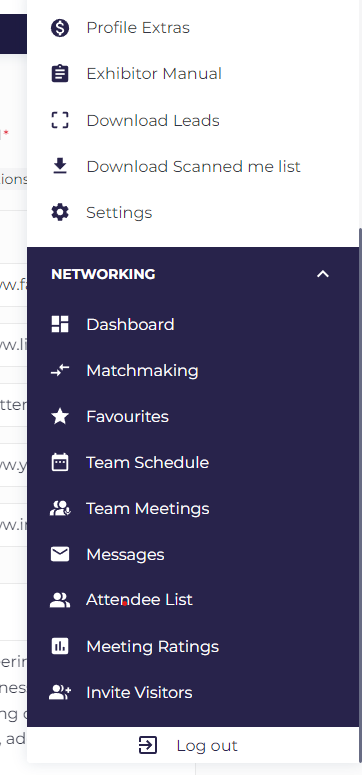Click the Download Leads scan icon
Image resolution: width=362 pixels, height=775 pixels.
(x=60, y=120)
